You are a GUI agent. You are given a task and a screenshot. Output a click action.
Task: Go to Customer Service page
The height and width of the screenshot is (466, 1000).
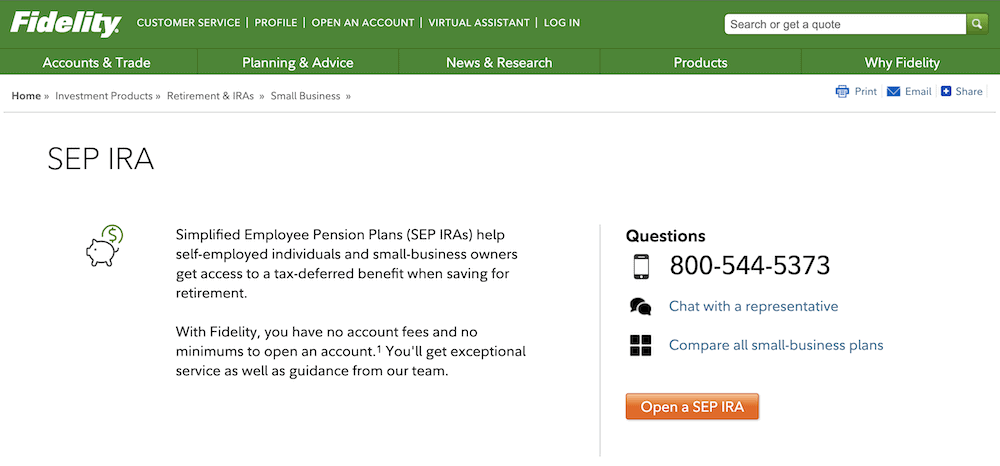pos(188,23)
